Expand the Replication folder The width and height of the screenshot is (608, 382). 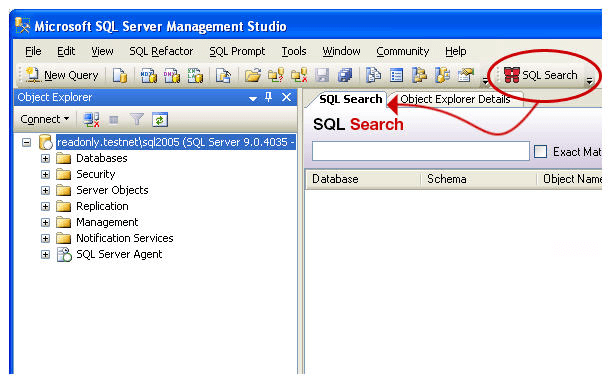pyautogui.click(x=45, y=206)
